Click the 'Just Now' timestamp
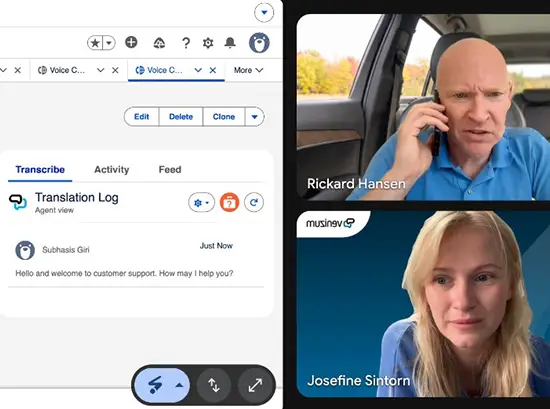The height and width of the screenshot is (409, 550). [x=216, y=246]
